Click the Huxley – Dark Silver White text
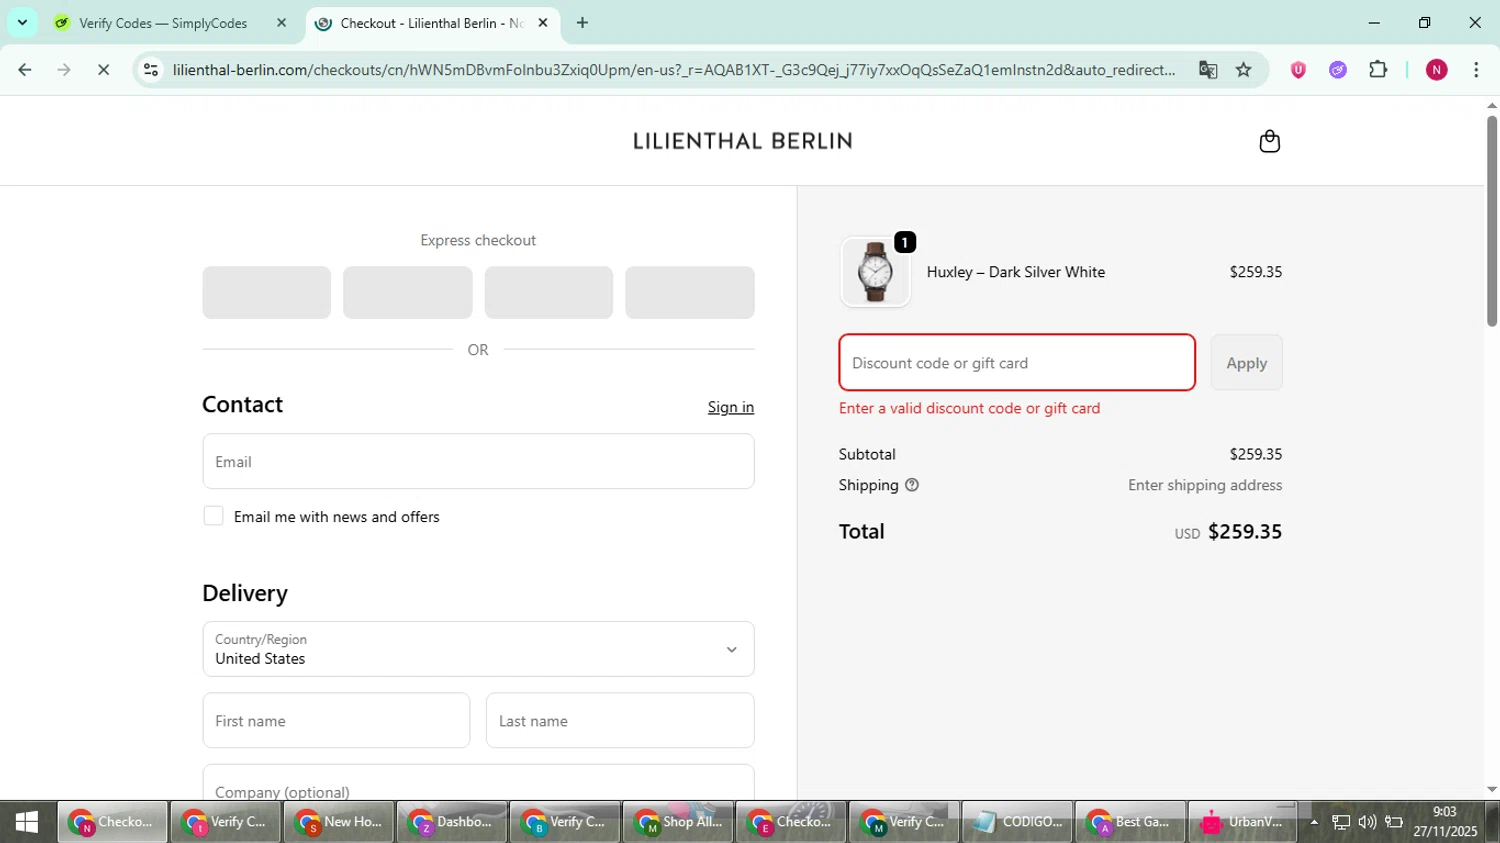The width and height of the screenshot is (1500, 843). tap(1015, 272)
